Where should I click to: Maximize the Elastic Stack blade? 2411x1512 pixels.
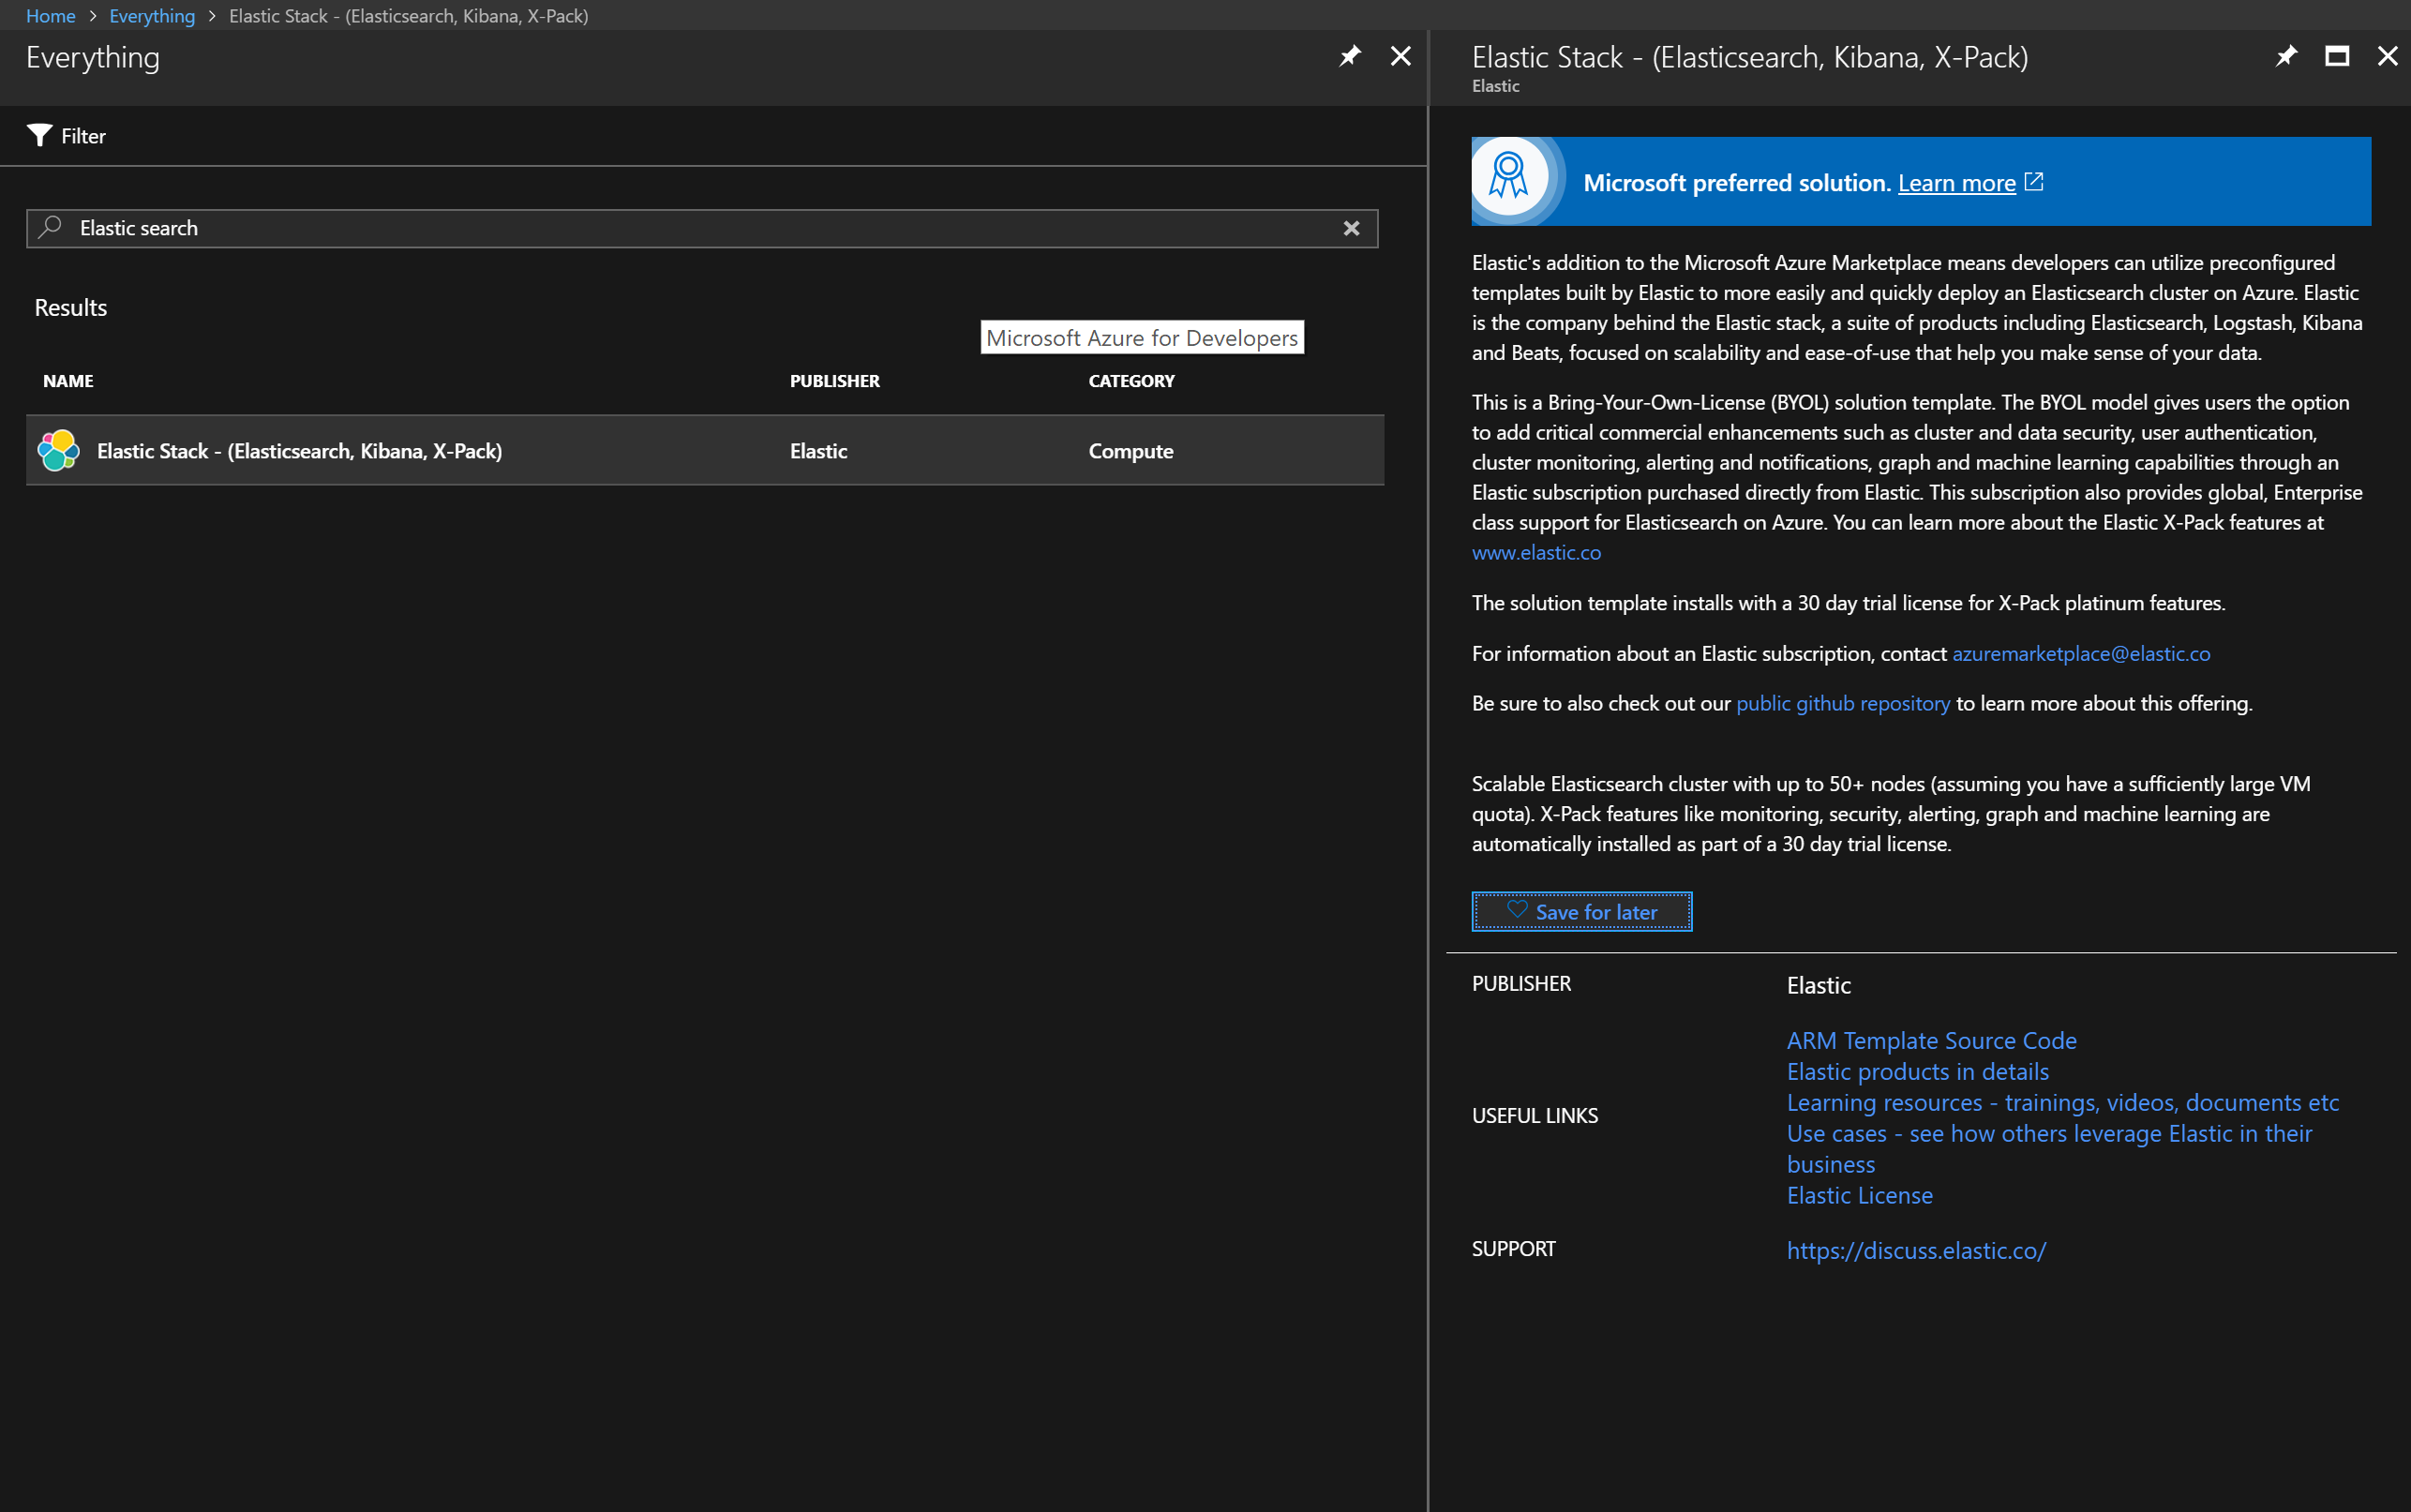pyautogui.click(x=2337, y=56)
